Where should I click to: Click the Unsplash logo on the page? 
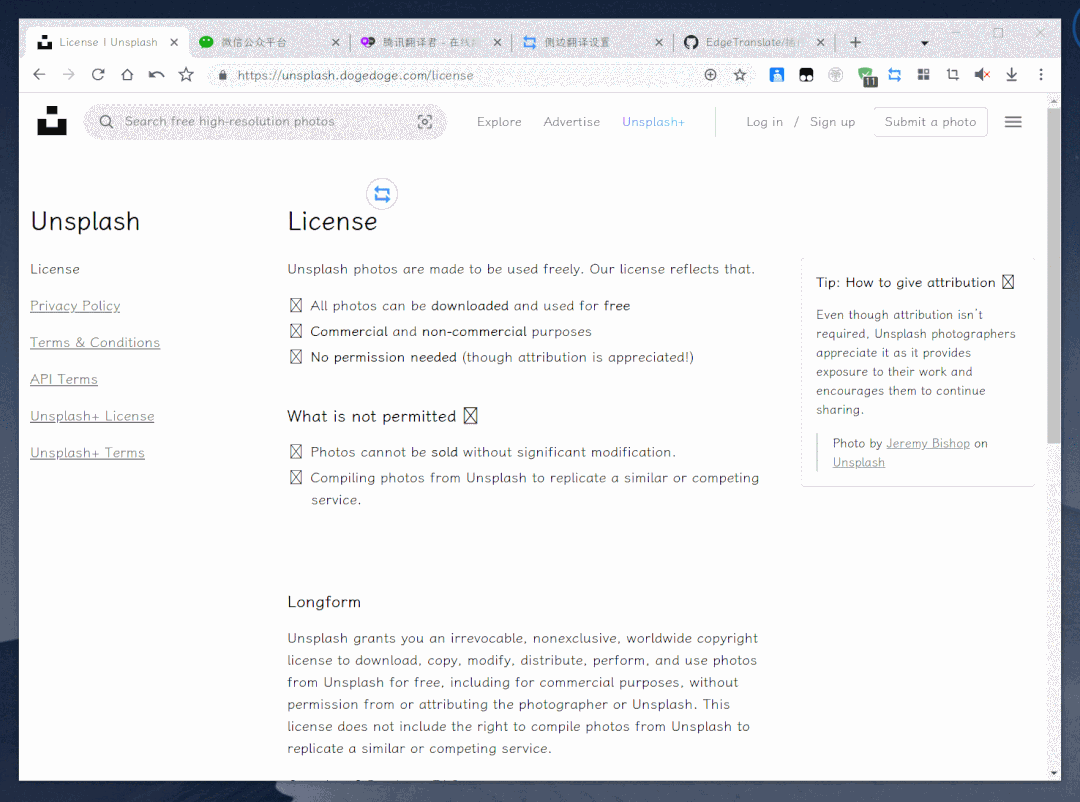pos(52,121)
